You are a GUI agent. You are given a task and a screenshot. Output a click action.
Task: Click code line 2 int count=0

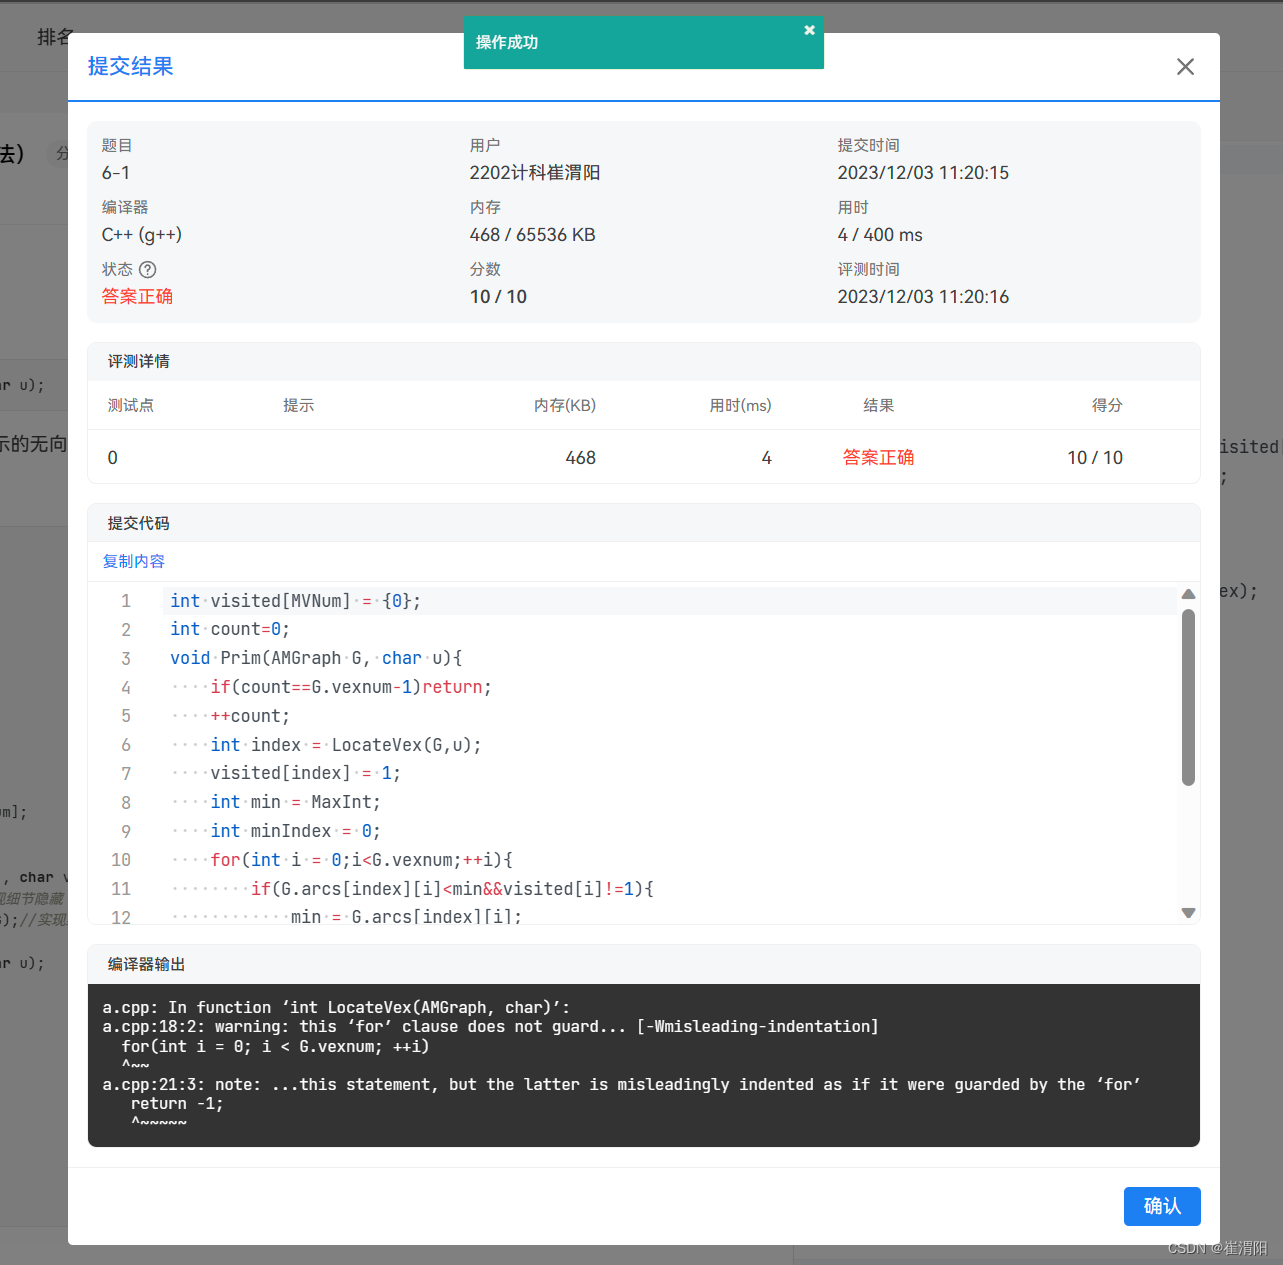(230, 629)
